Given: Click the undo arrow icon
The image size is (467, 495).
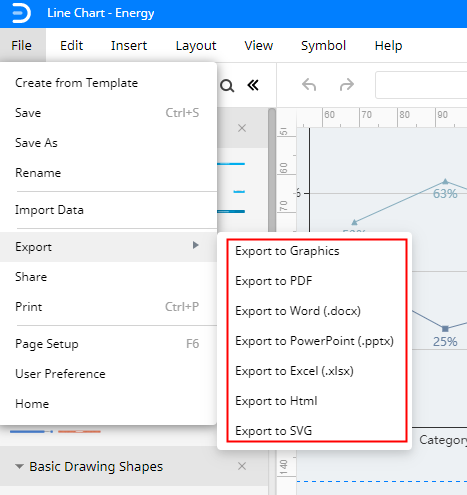Looking at the screenshot, I should coord(309,85).
